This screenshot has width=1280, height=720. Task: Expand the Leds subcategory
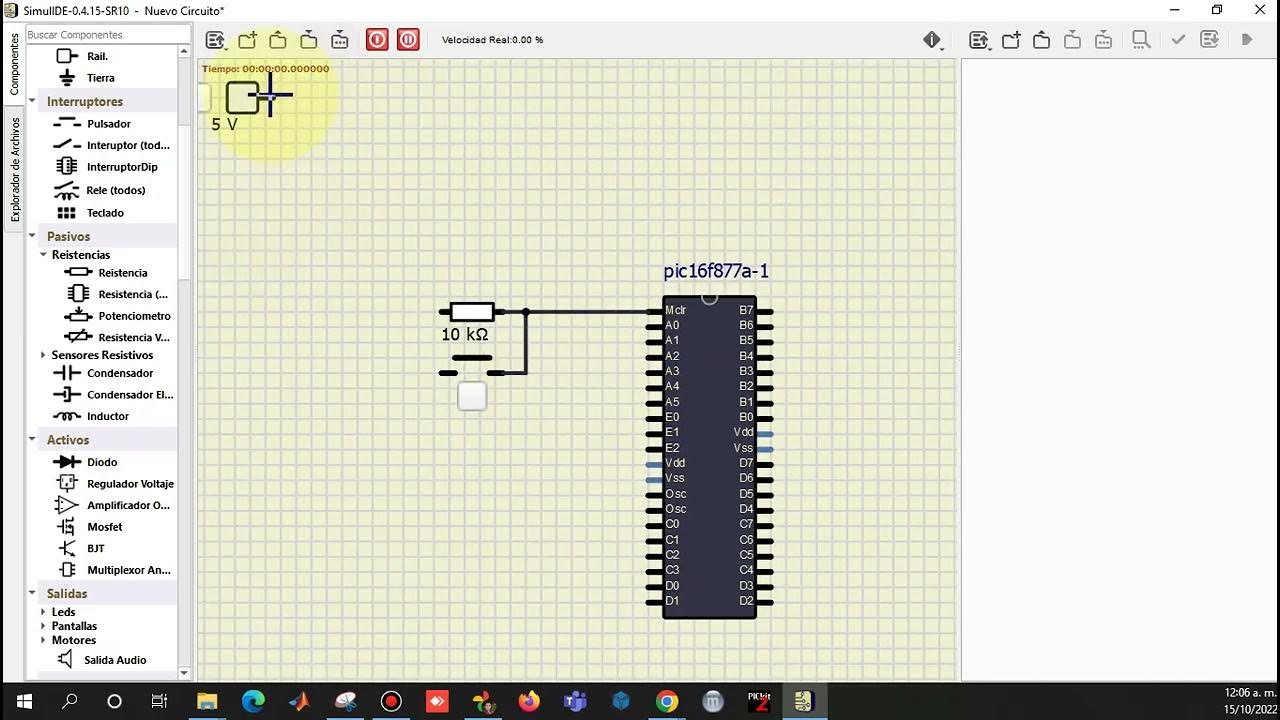(43, 612)
